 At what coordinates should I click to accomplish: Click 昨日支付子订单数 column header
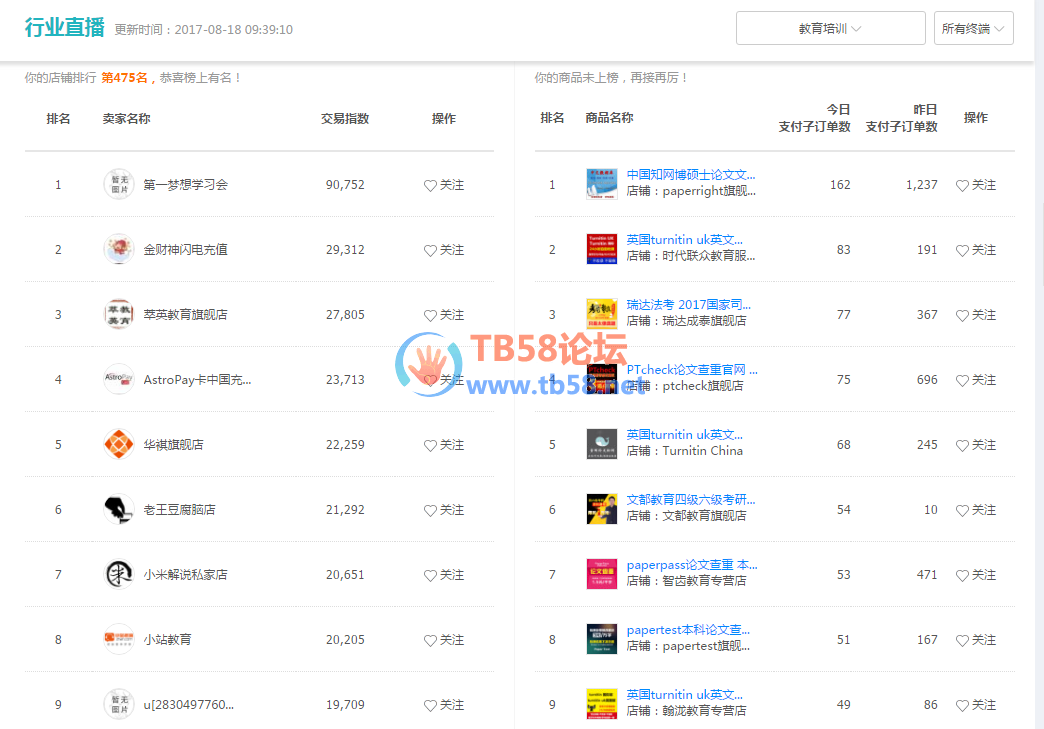[x=902, y=118]
